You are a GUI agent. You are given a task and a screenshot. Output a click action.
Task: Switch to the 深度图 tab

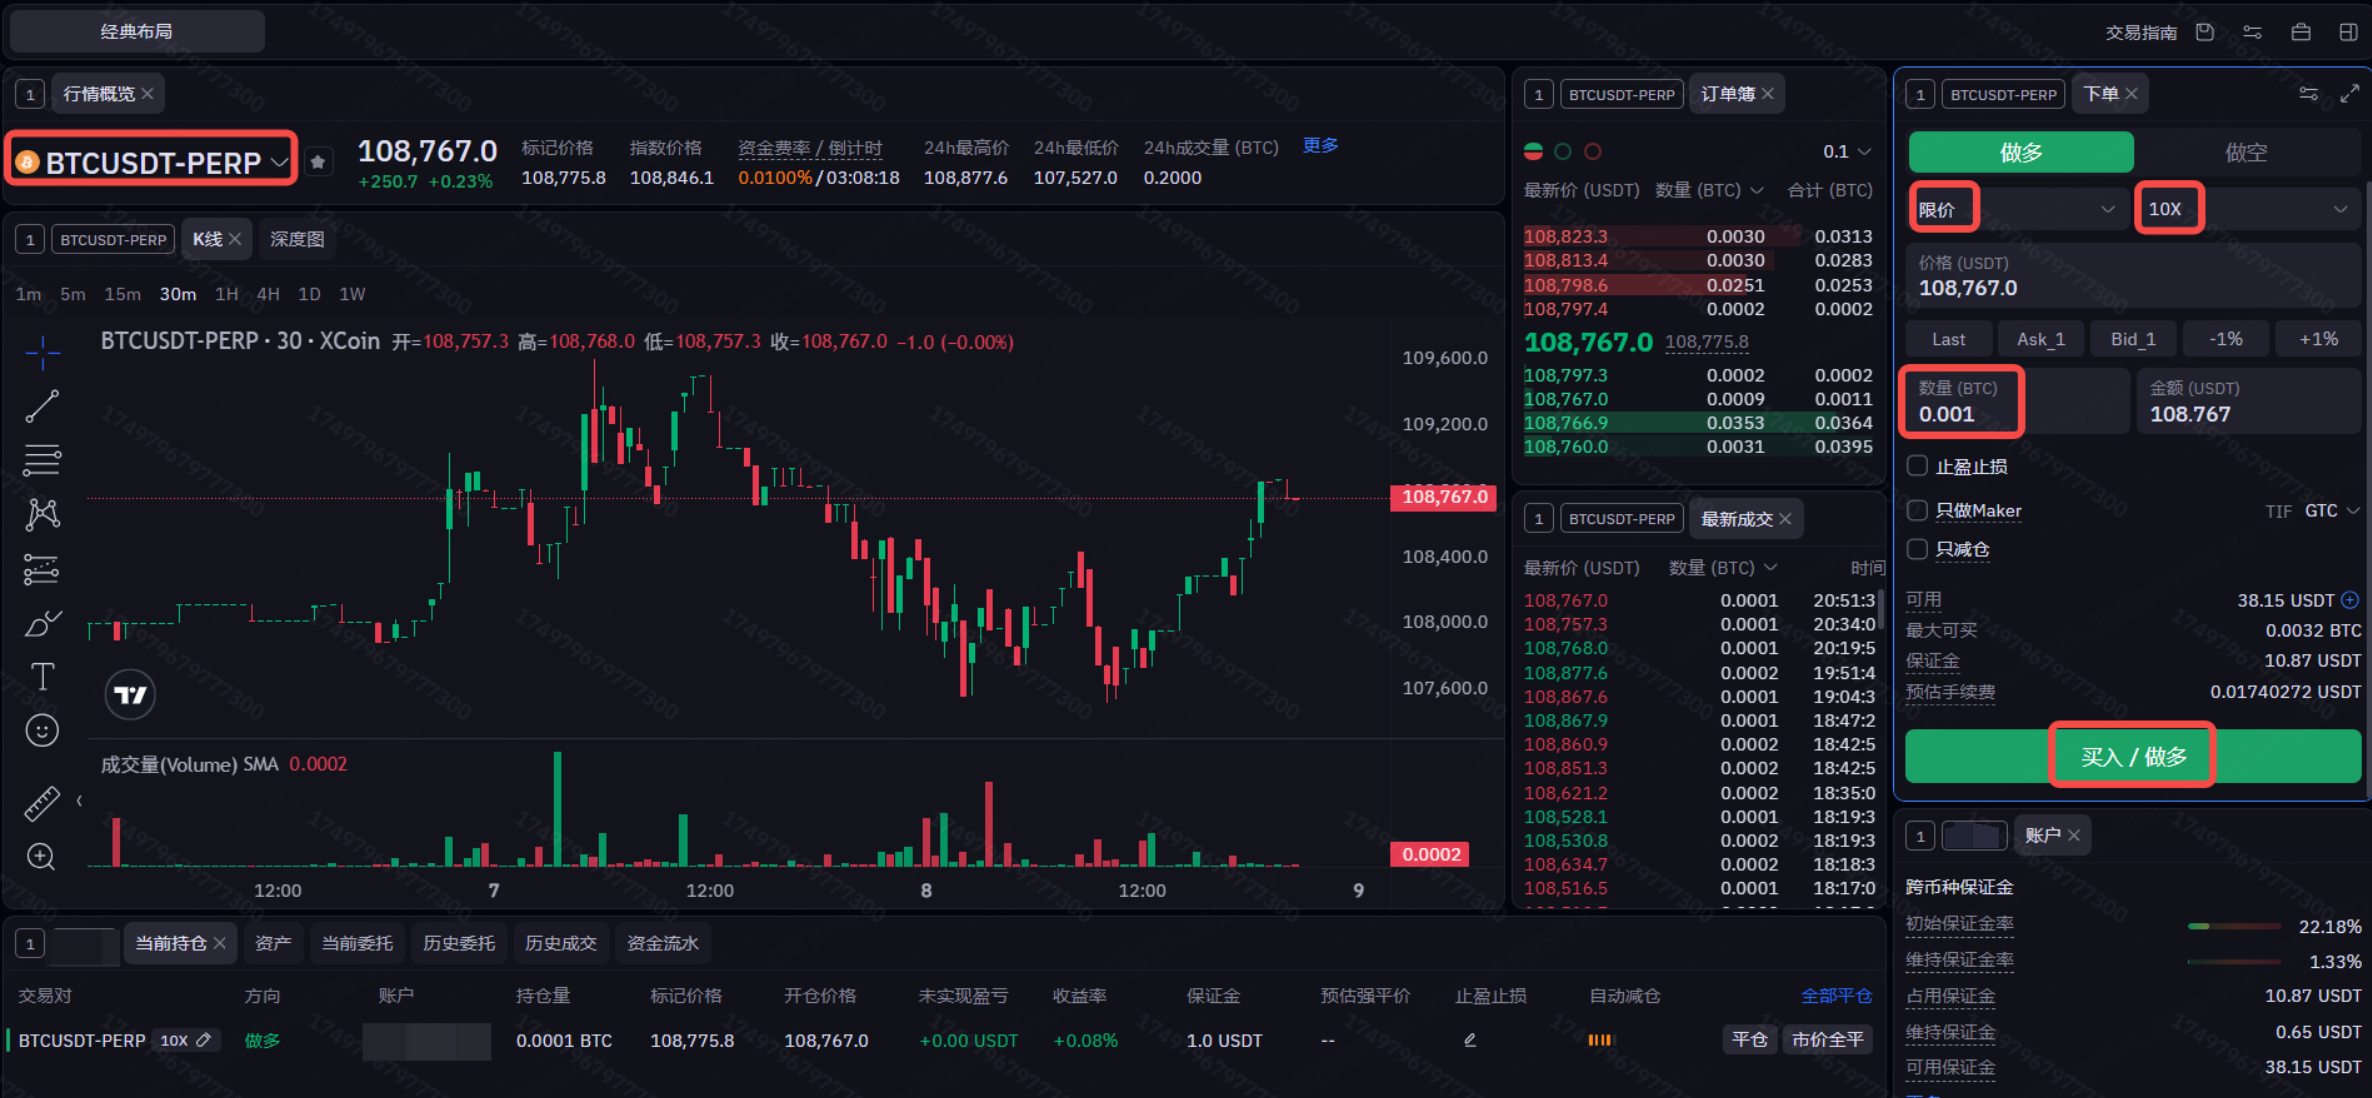tap(297, 239)
